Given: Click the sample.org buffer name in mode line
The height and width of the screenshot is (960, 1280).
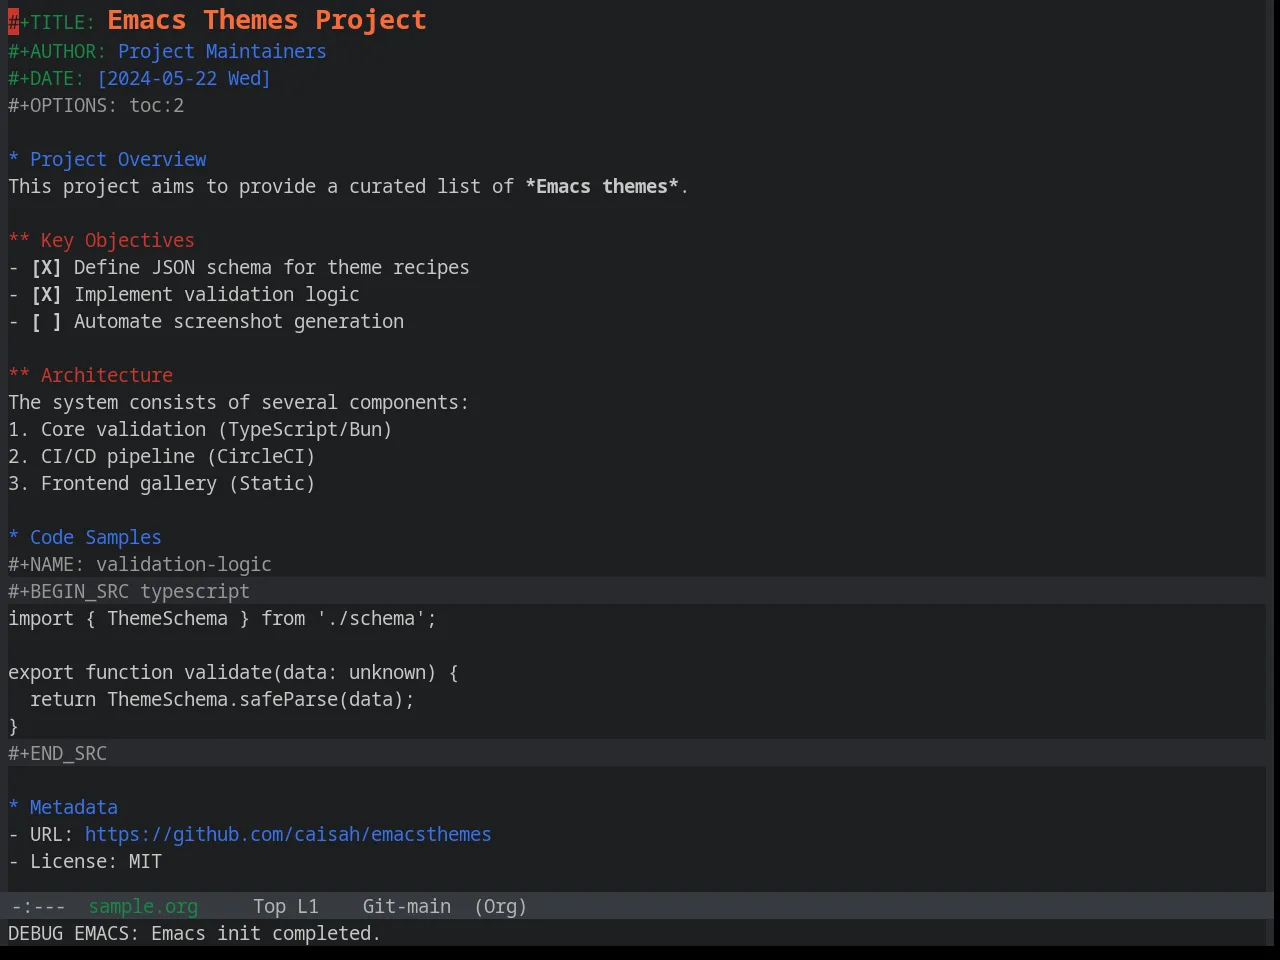Looking at the screenshot, I should coord(143,907).
